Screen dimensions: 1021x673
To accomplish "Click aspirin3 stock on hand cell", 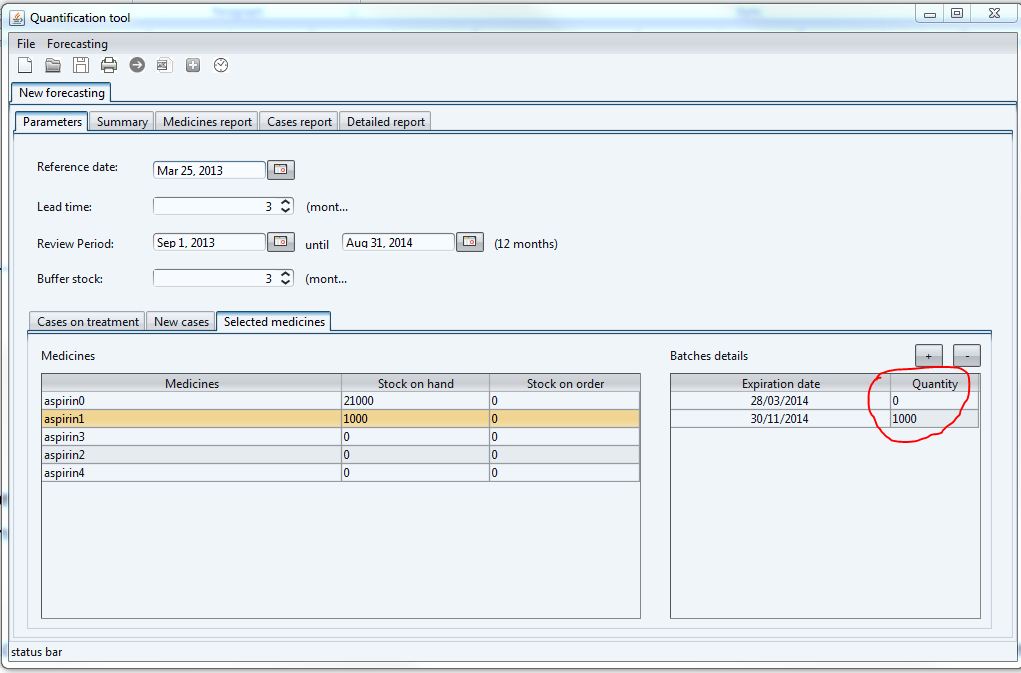I will pyautogui.click(x=415, y=437).
